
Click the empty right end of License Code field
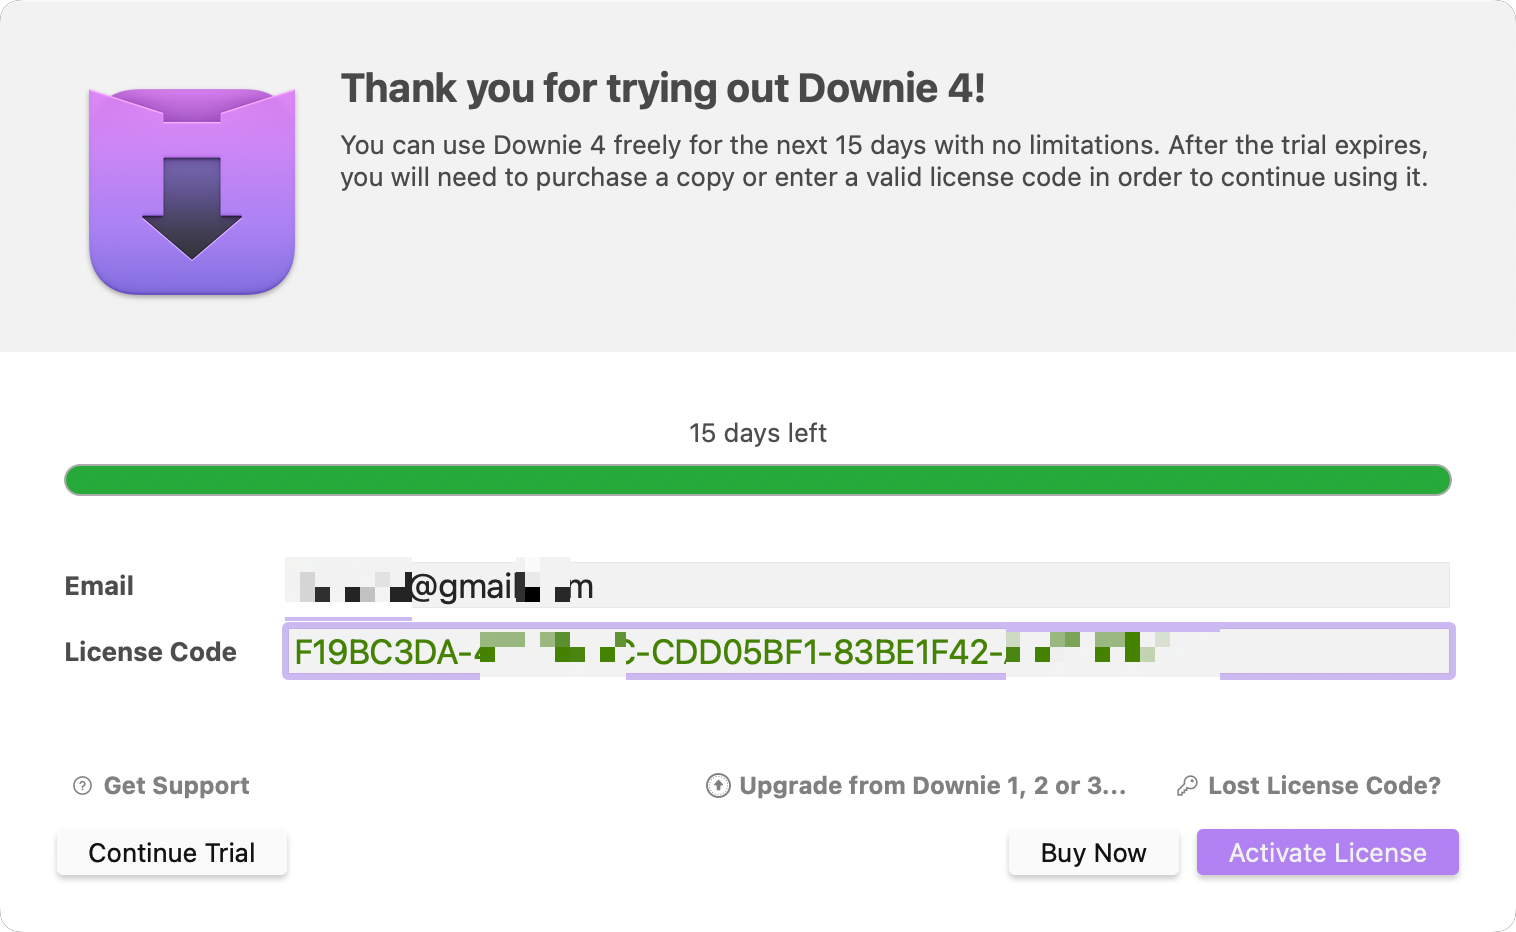pos(1340,652)
